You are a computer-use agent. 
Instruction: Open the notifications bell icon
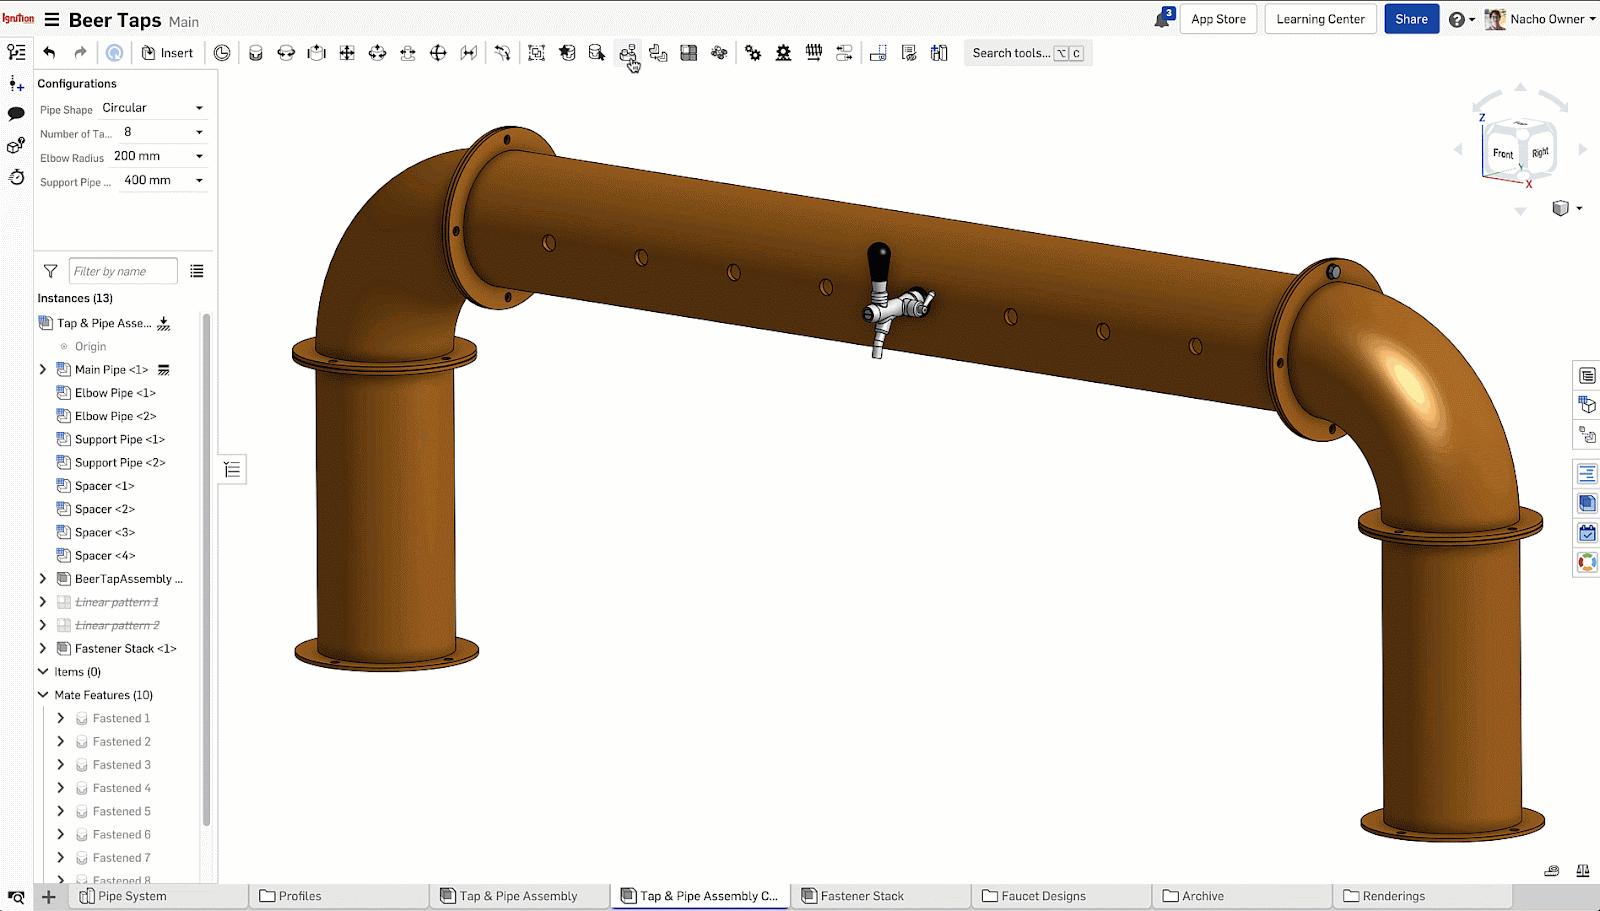click(1162, 19)
